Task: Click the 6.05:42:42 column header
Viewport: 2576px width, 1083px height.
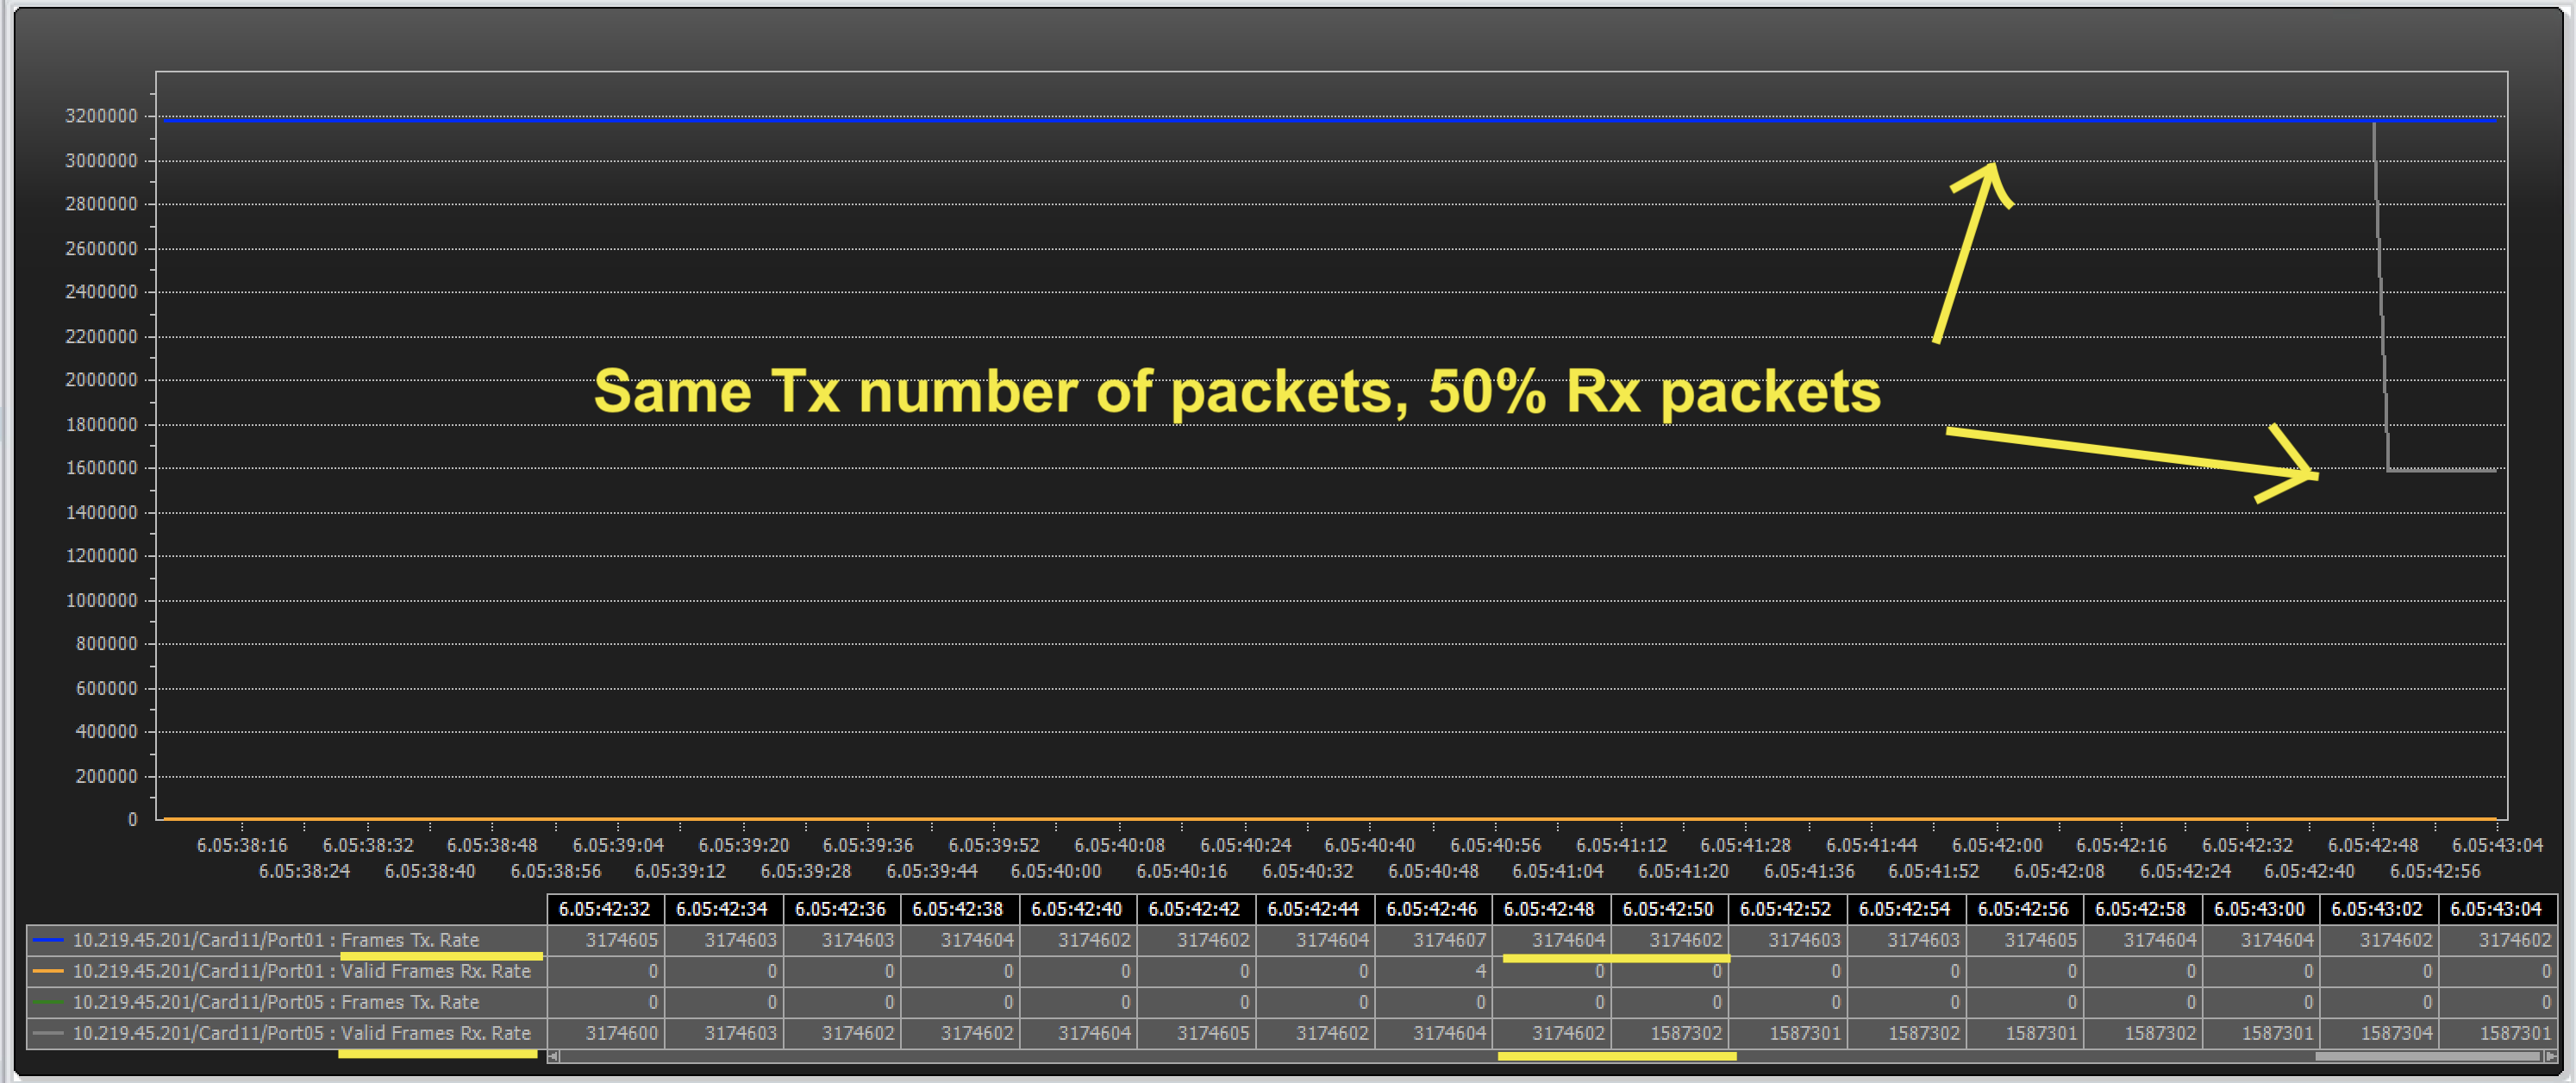Action: (x=1195, y=909)
